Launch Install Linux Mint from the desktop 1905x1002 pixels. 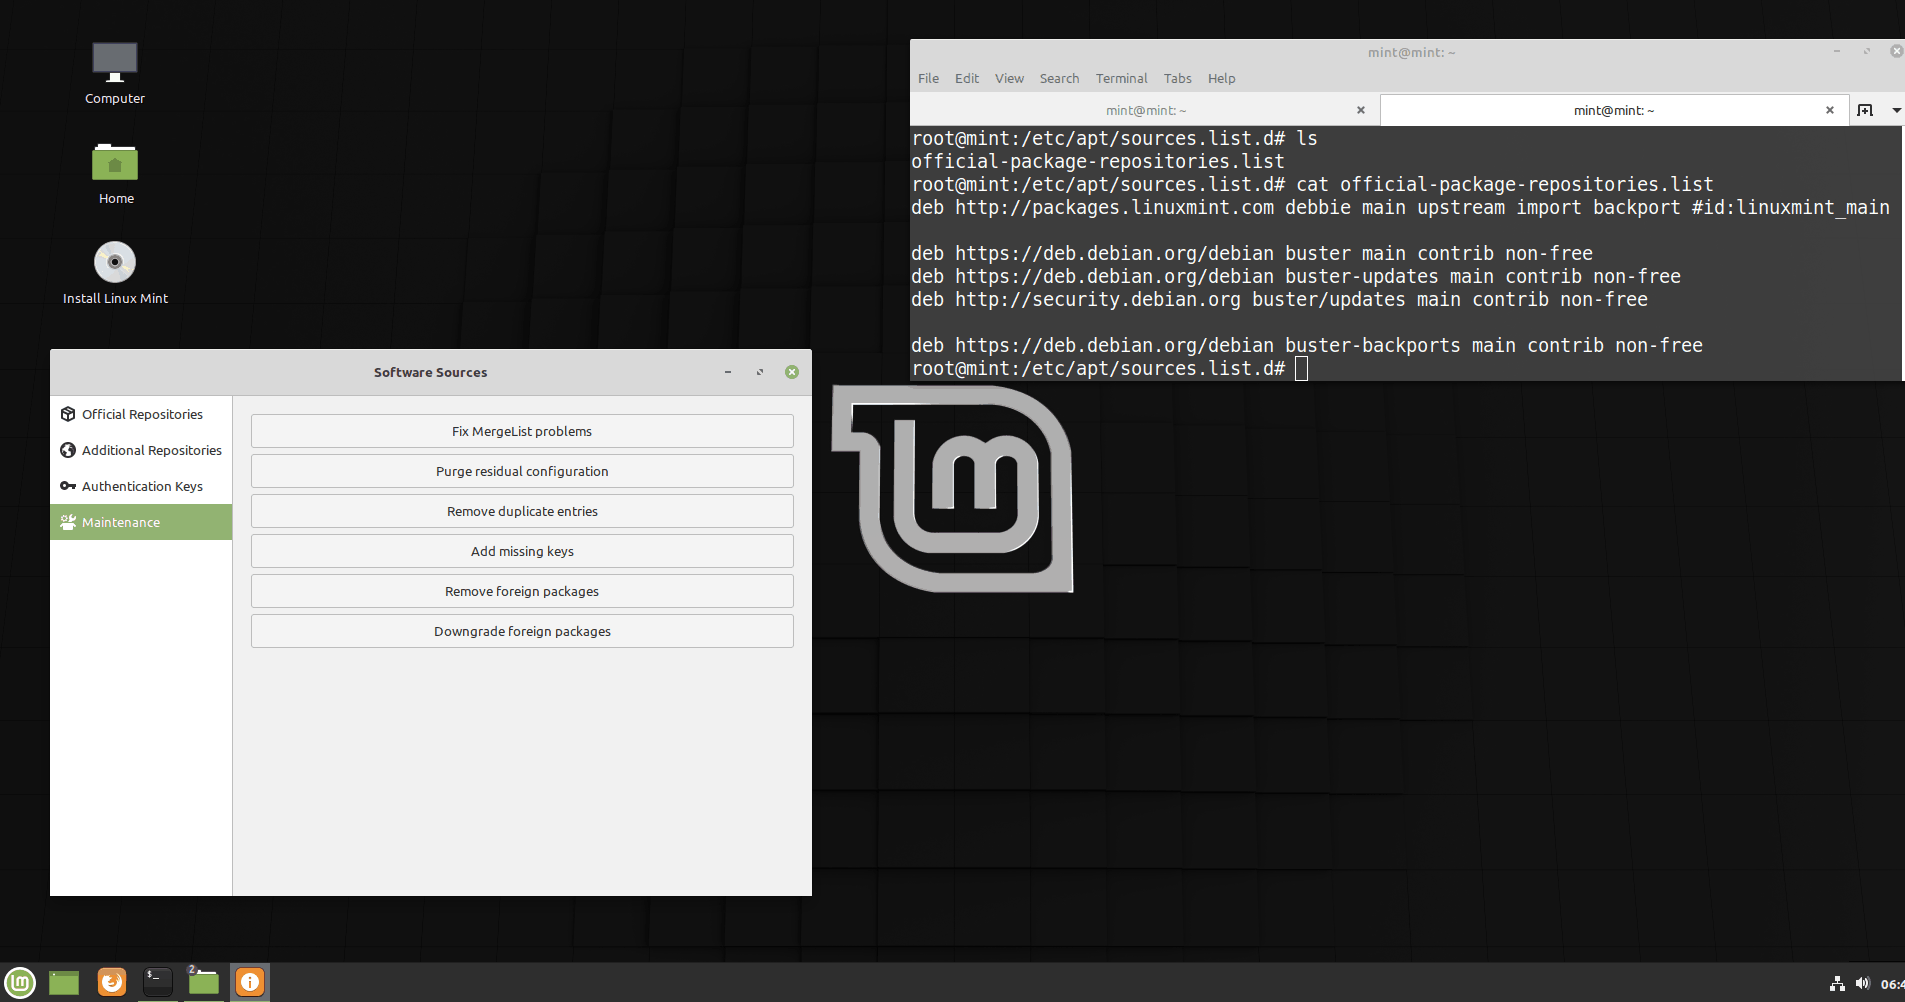coord(114,272)
